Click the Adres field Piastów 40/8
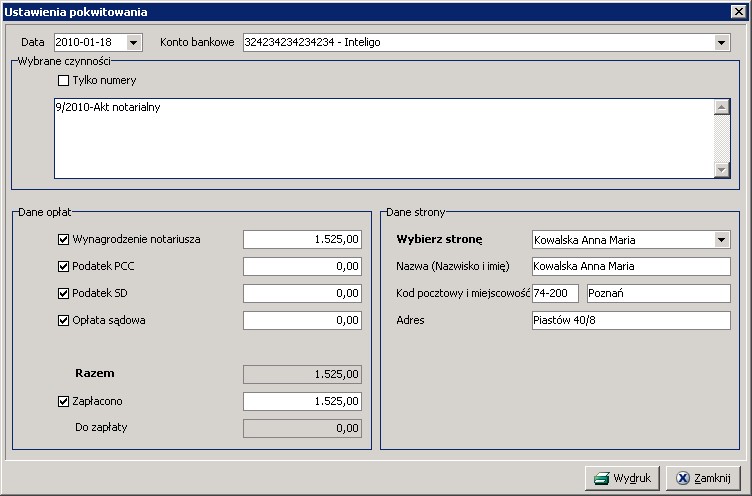Screen dimensions: 752x496 pos(630,320)
